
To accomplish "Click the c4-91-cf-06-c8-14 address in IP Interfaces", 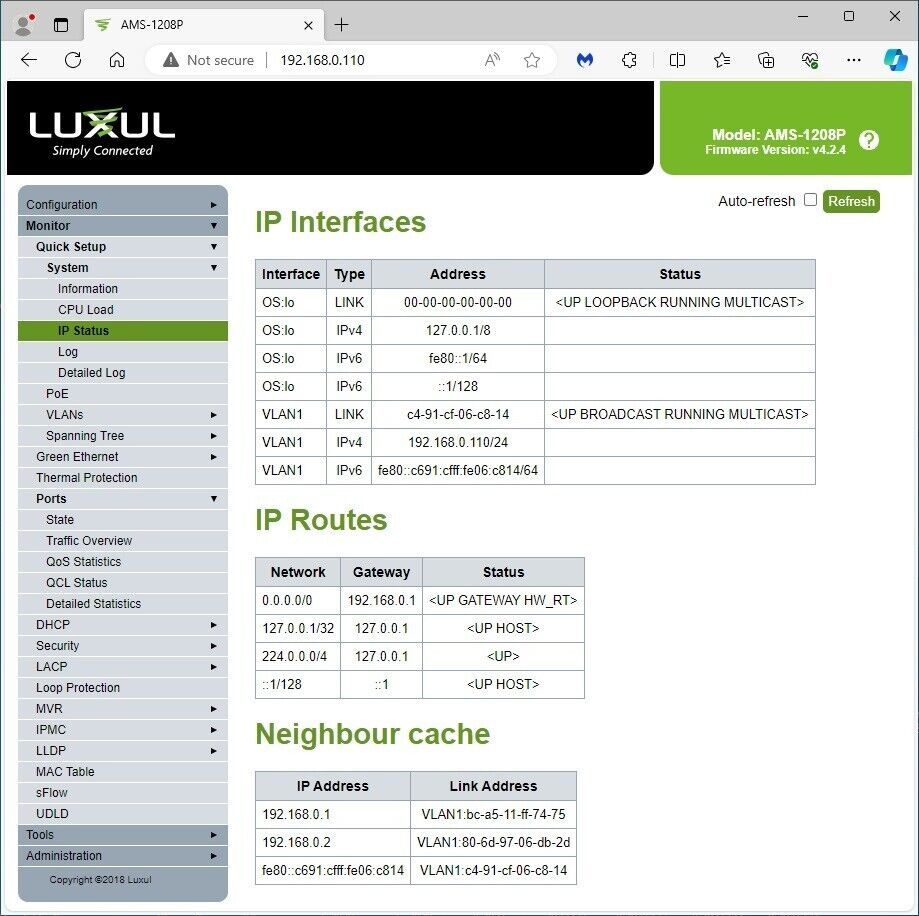I will [458, 414].
